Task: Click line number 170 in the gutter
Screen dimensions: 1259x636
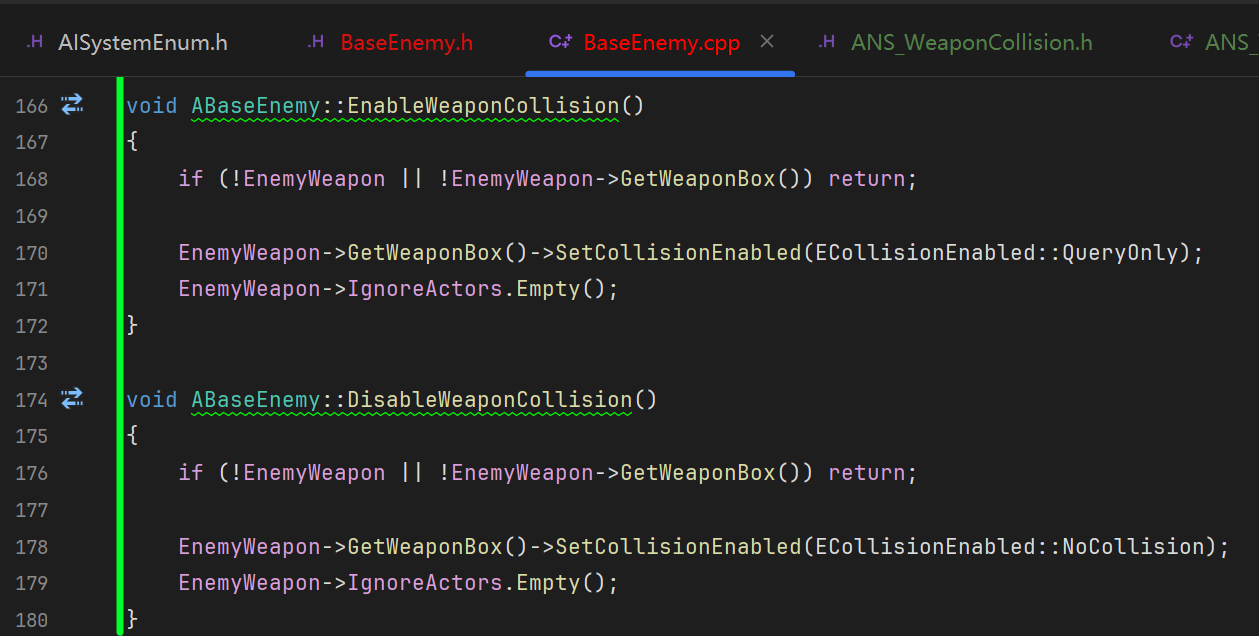Action: click(32, 253)
